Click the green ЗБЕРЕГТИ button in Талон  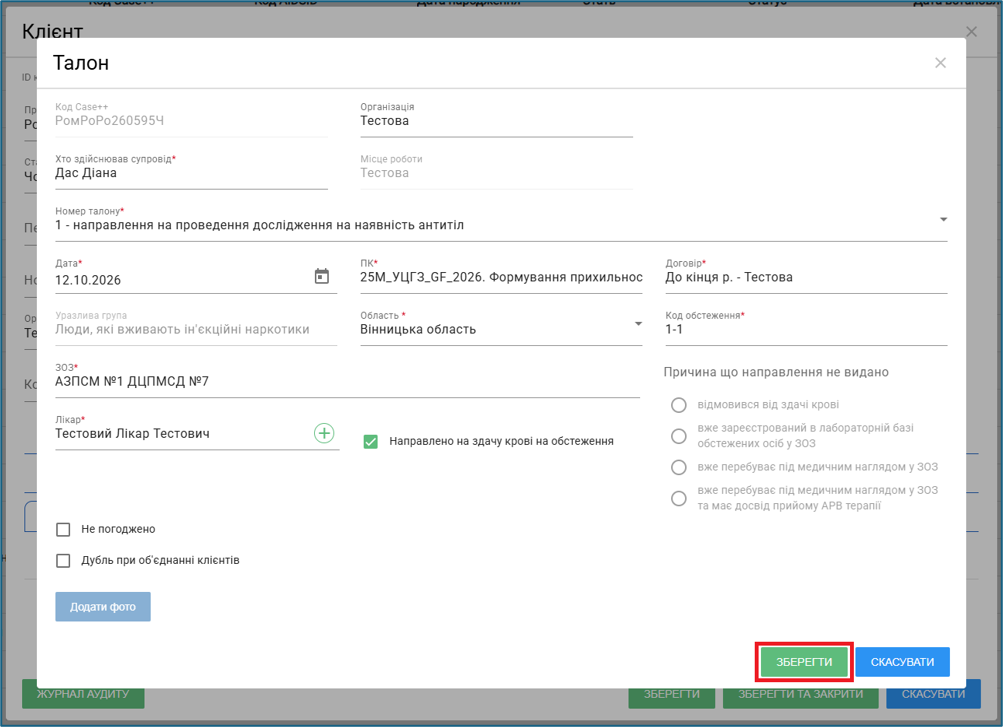[804, 662]
